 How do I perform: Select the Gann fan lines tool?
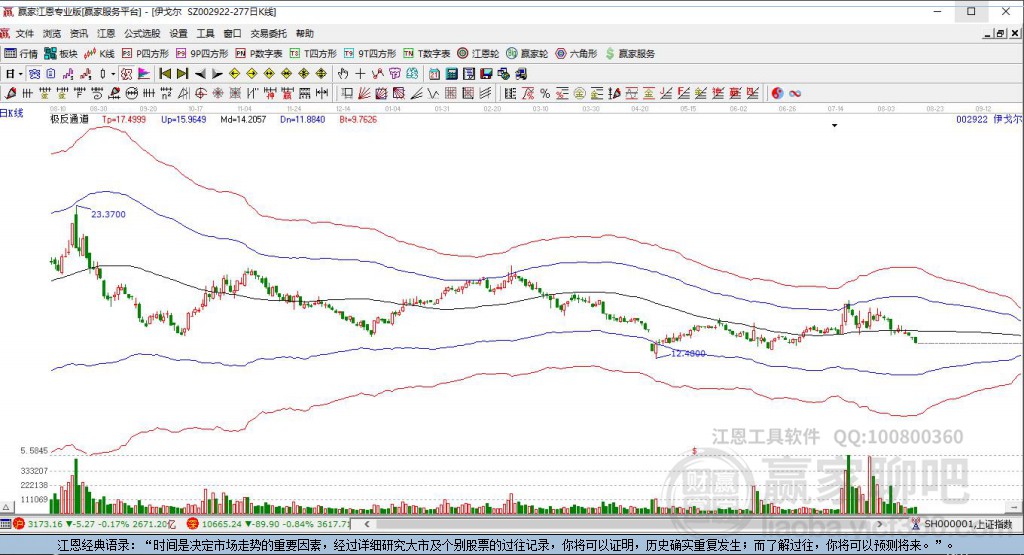[363, 93]
